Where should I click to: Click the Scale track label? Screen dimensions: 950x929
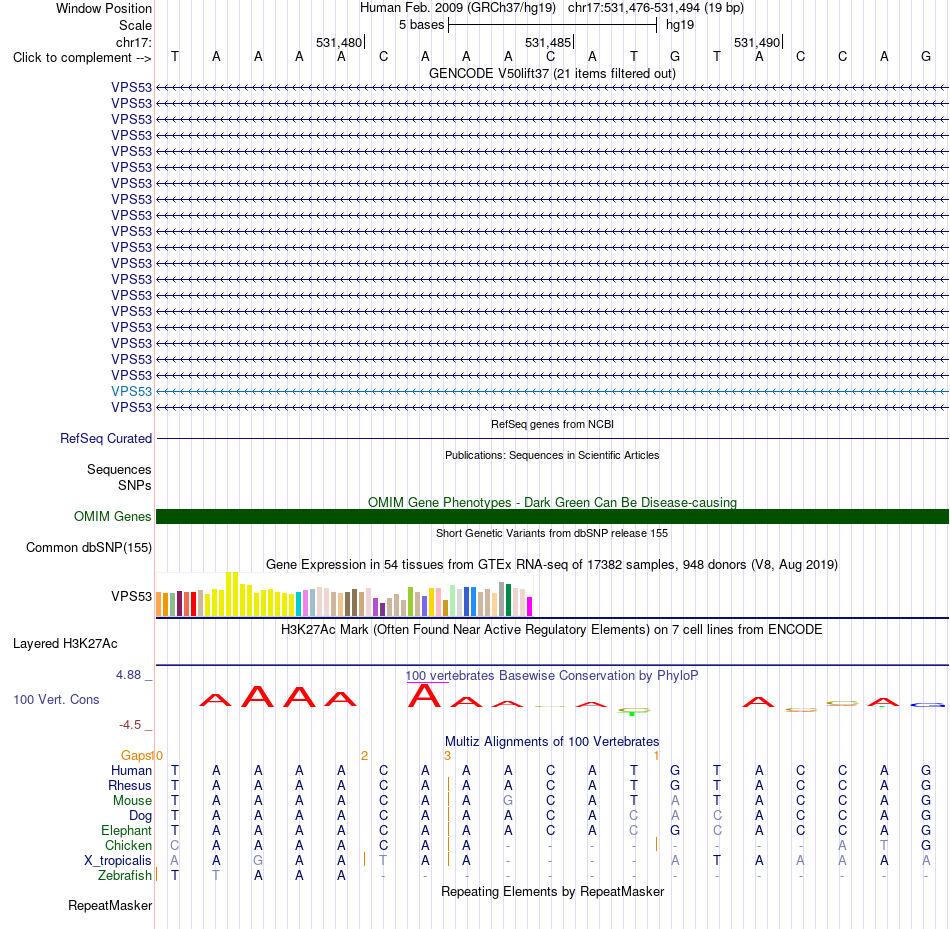pyautogui.click(x=135, y=25)
